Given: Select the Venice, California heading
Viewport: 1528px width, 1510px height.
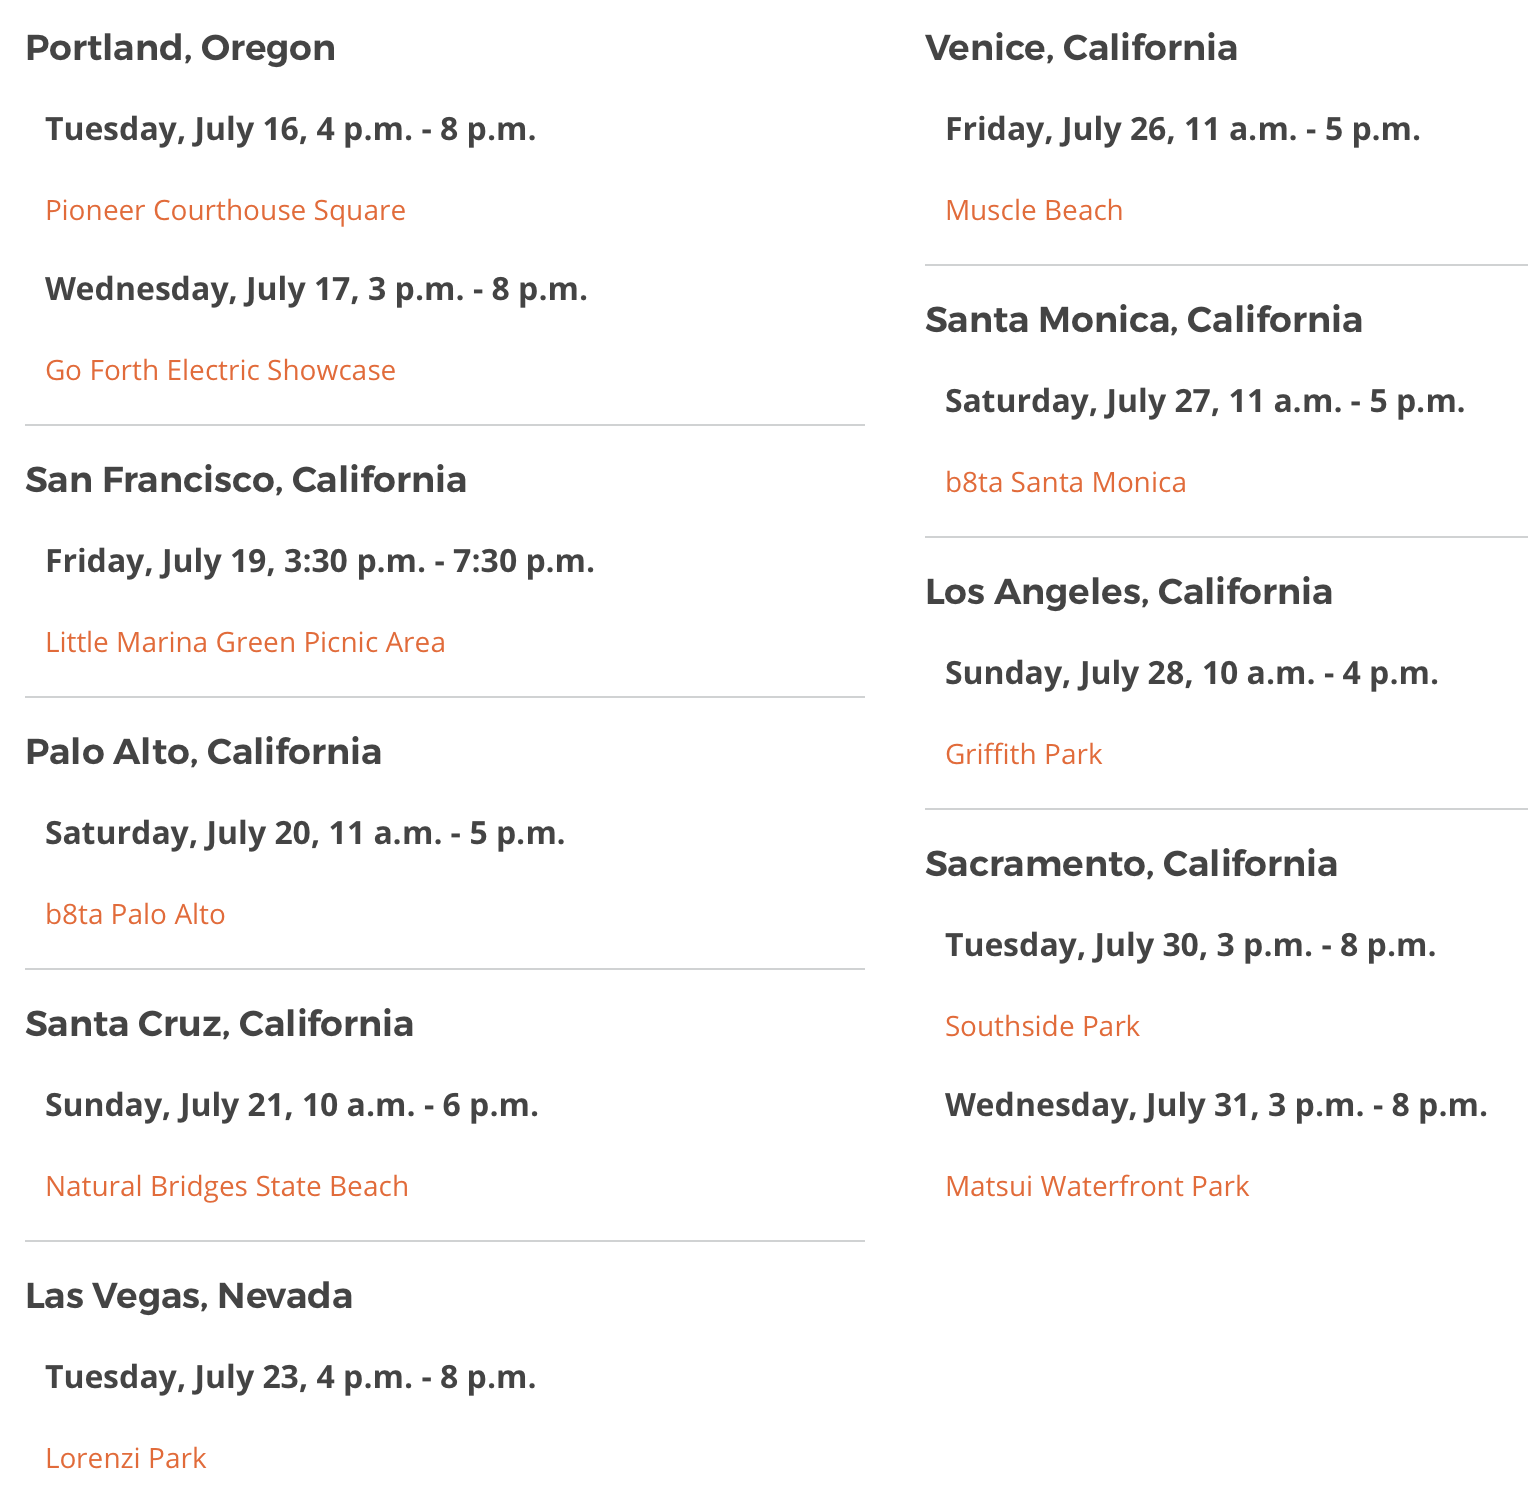Looking at the screenshot, I should 1081,48.
